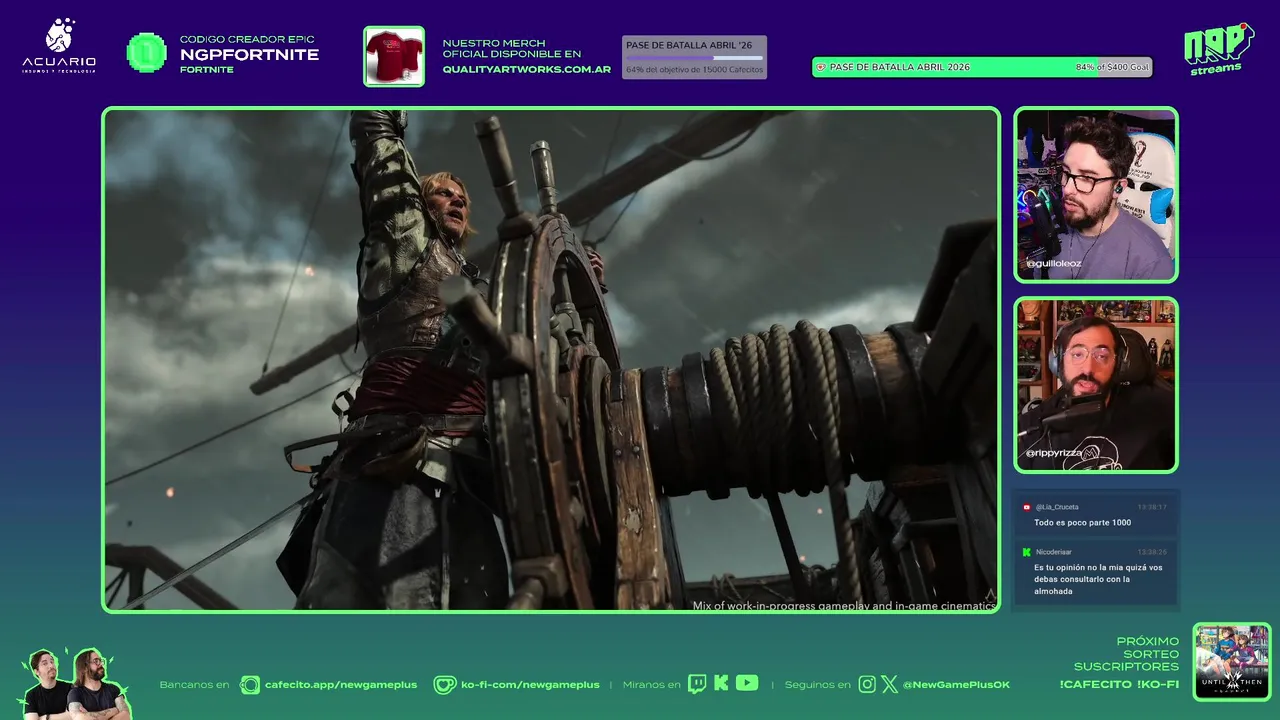Click the Ko-fi cup icon
Screen dimensions: 1280x720
pos(444,685)
